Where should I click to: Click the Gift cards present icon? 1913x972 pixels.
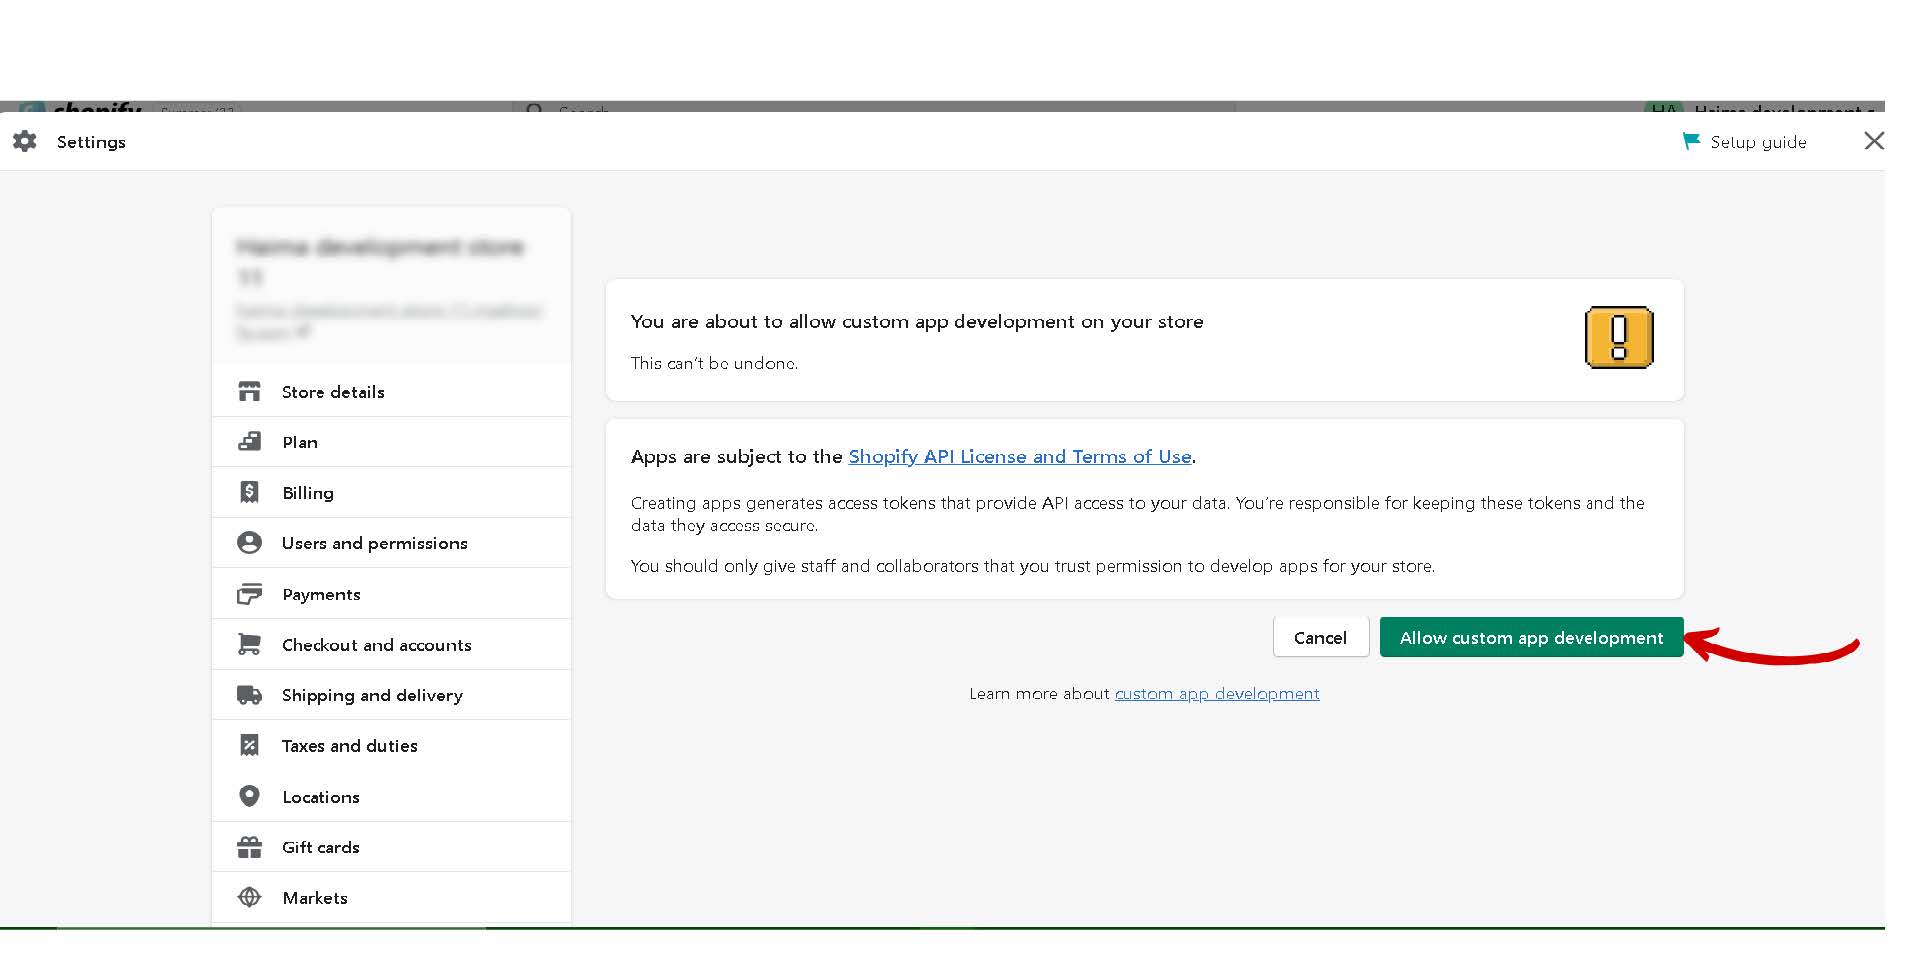(249, 848)
